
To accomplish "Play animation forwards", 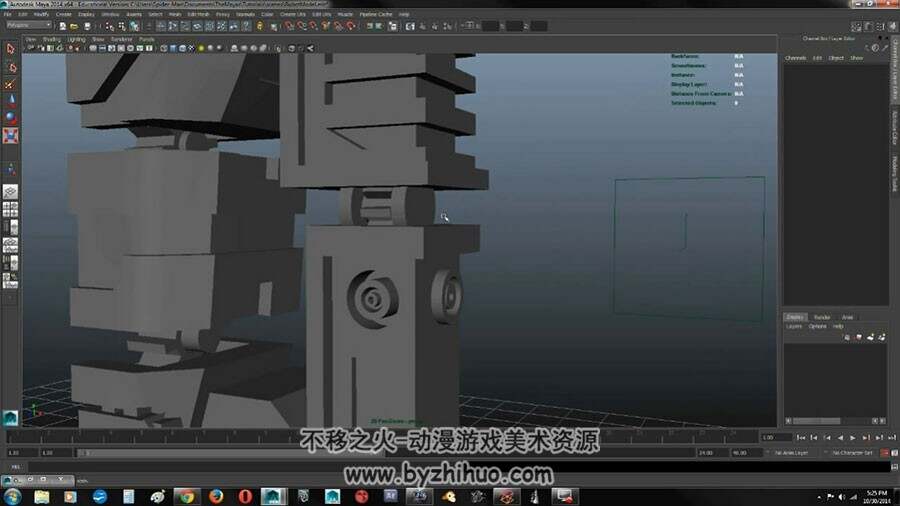I will point(853,438).
